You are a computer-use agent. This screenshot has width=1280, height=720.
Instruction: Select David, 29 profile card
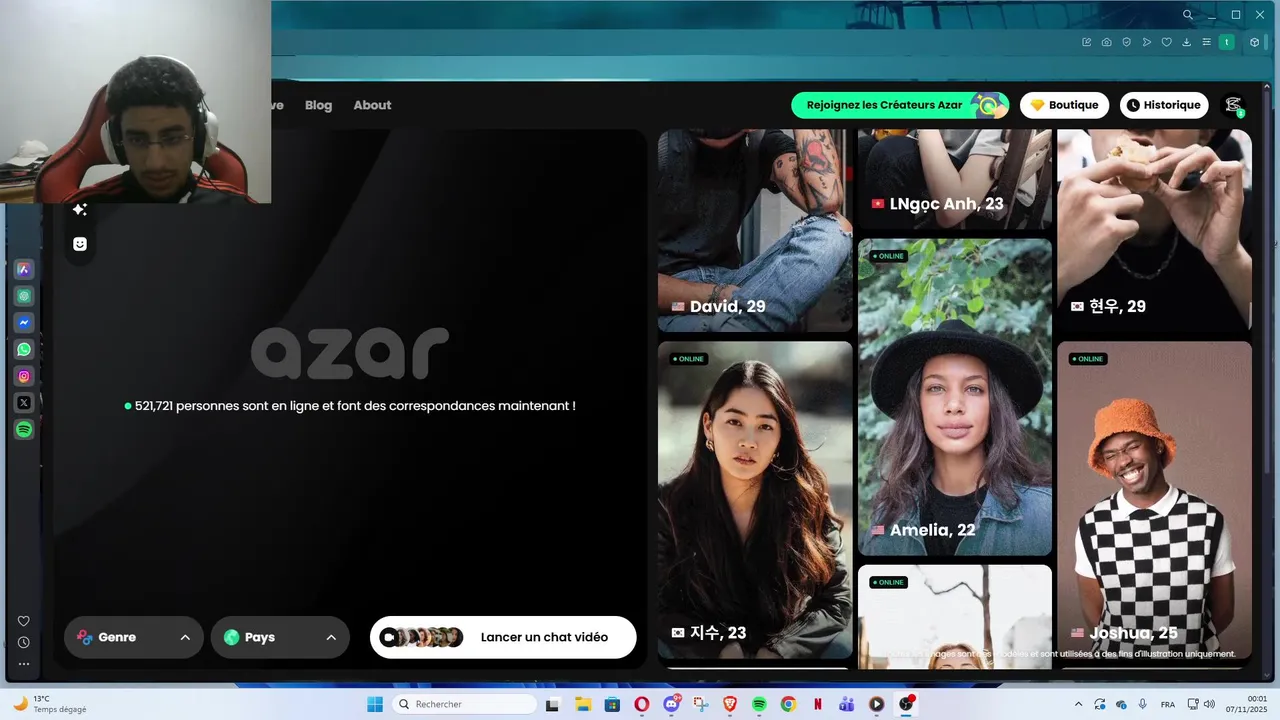pyautogui.click(x=755, y=230)
